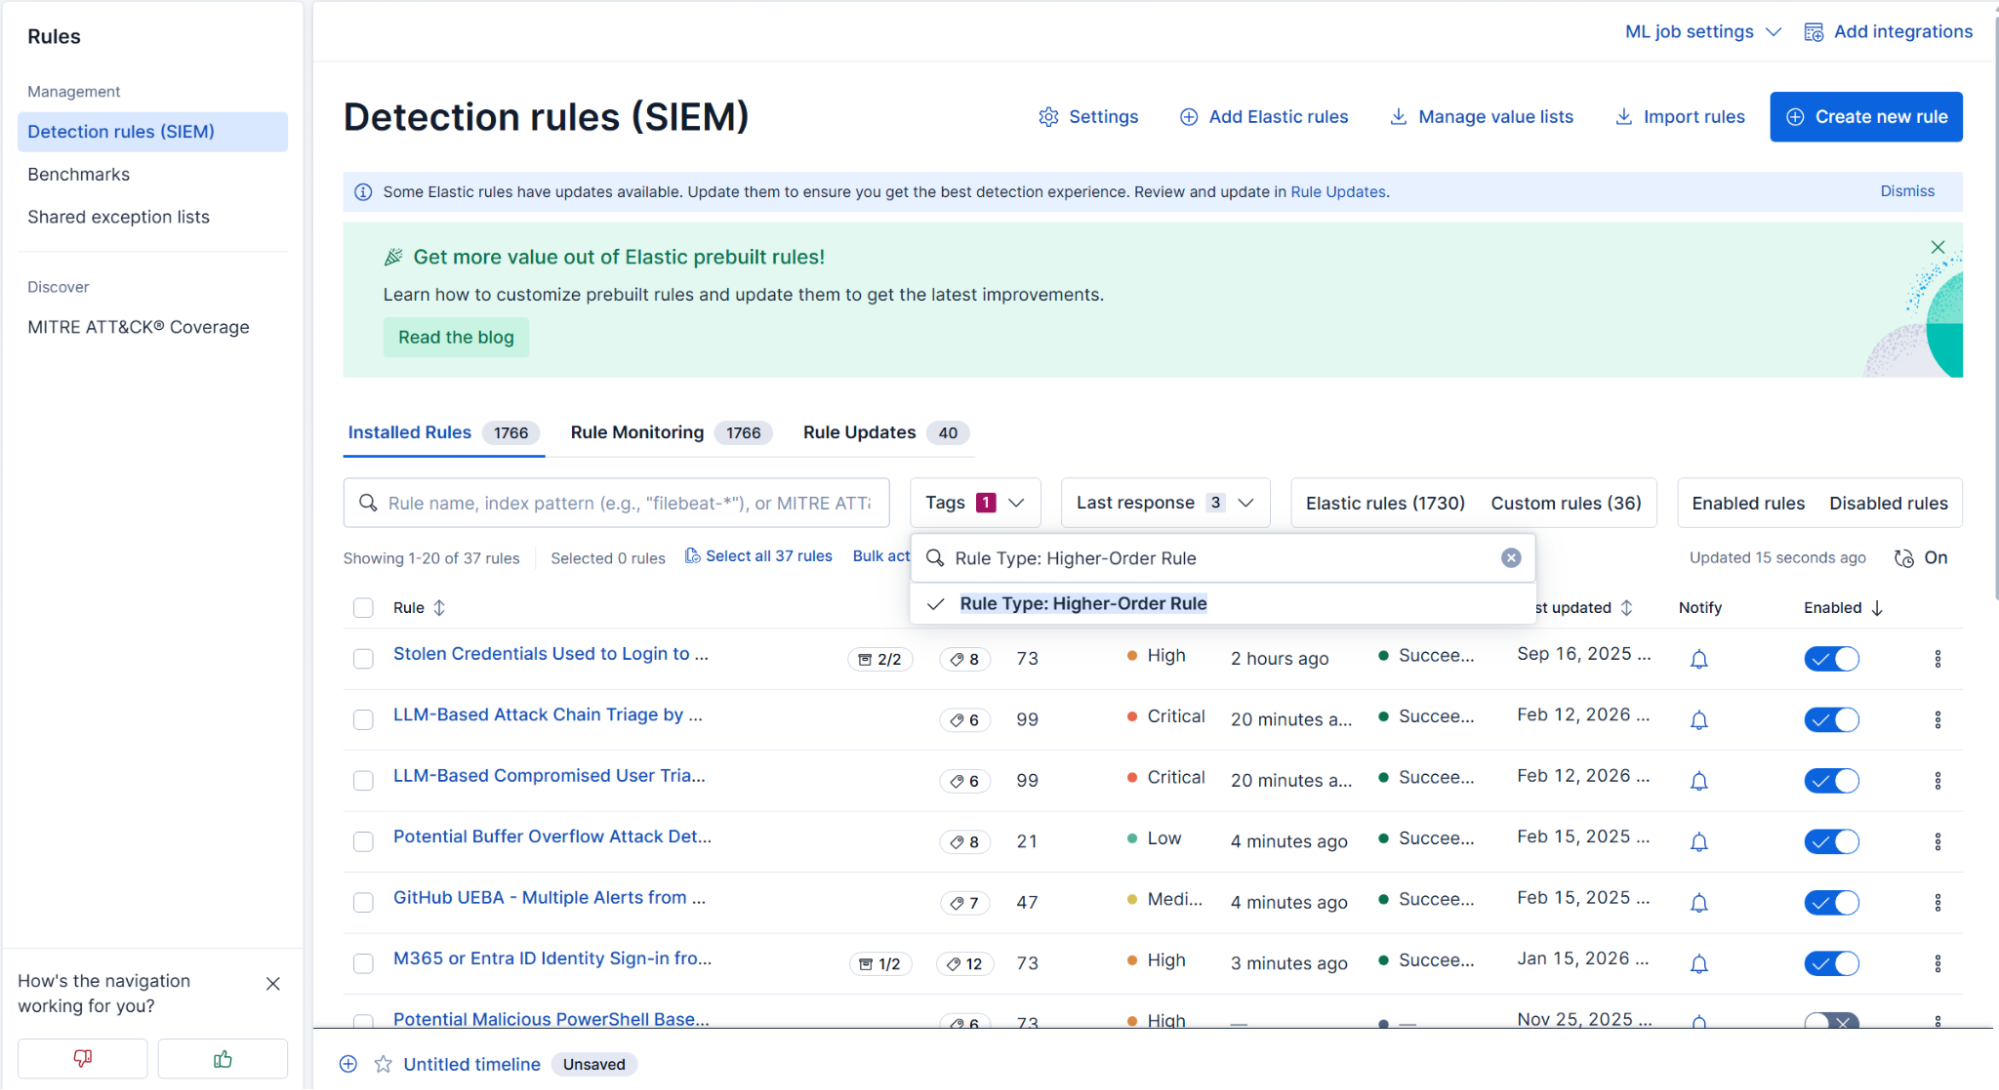Sort by the Rule column header
1999x1090 pixels.
(419, 608)
